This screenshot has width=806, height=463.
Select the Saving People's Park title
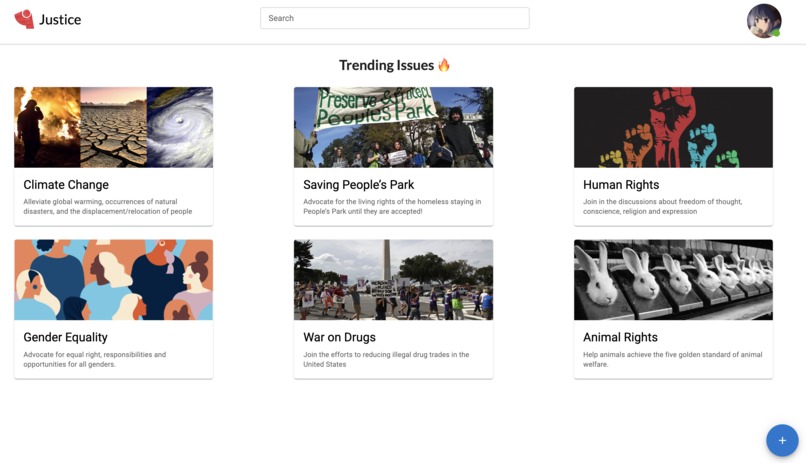358,185
